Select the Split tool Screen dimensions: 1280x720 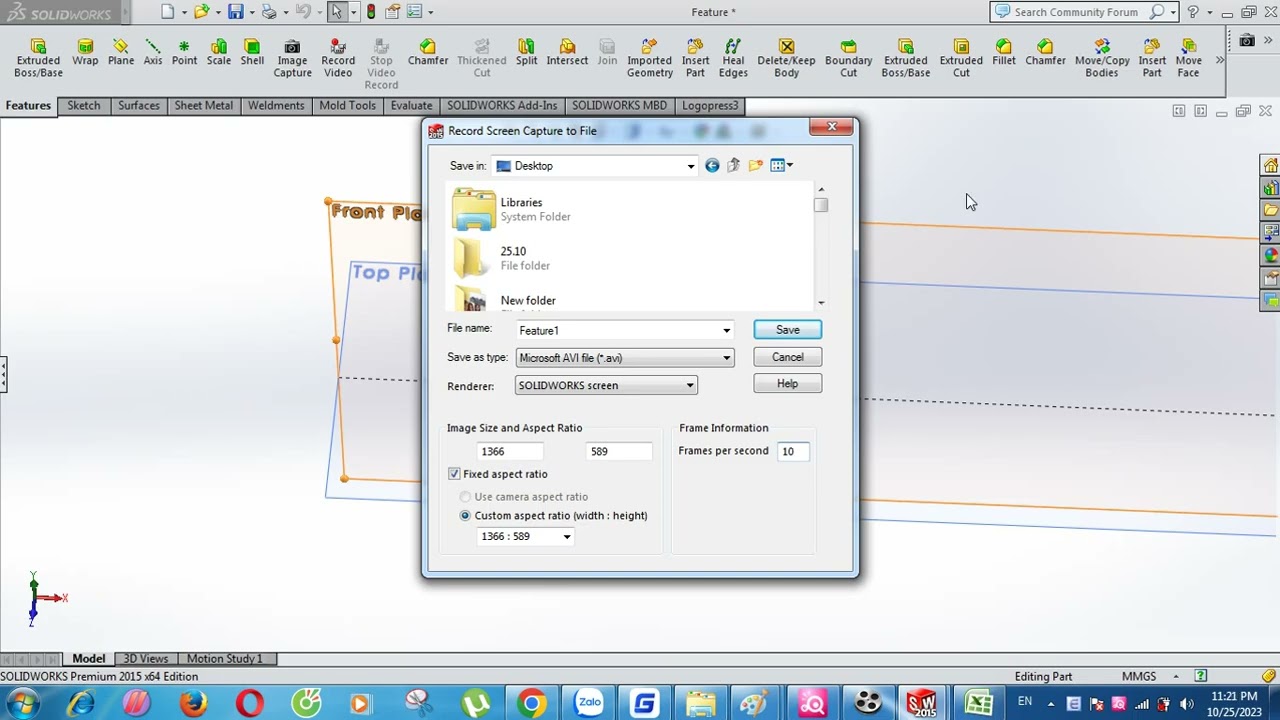point(526,53)
